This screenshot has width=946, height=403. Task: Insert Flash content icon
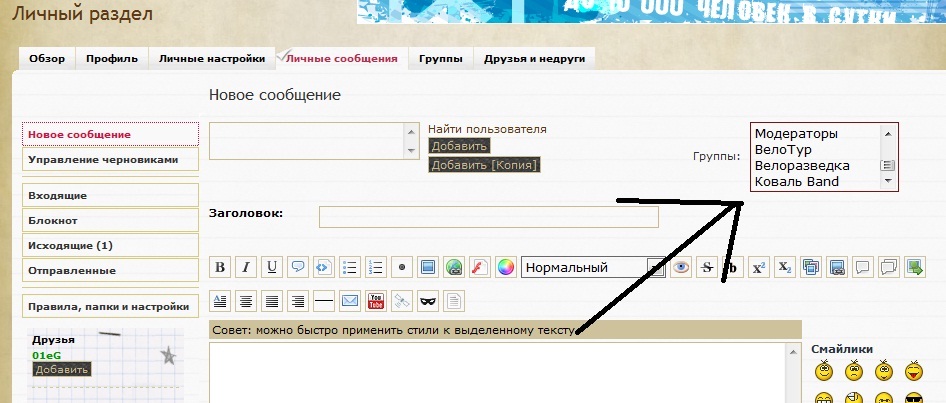(480, 267)
